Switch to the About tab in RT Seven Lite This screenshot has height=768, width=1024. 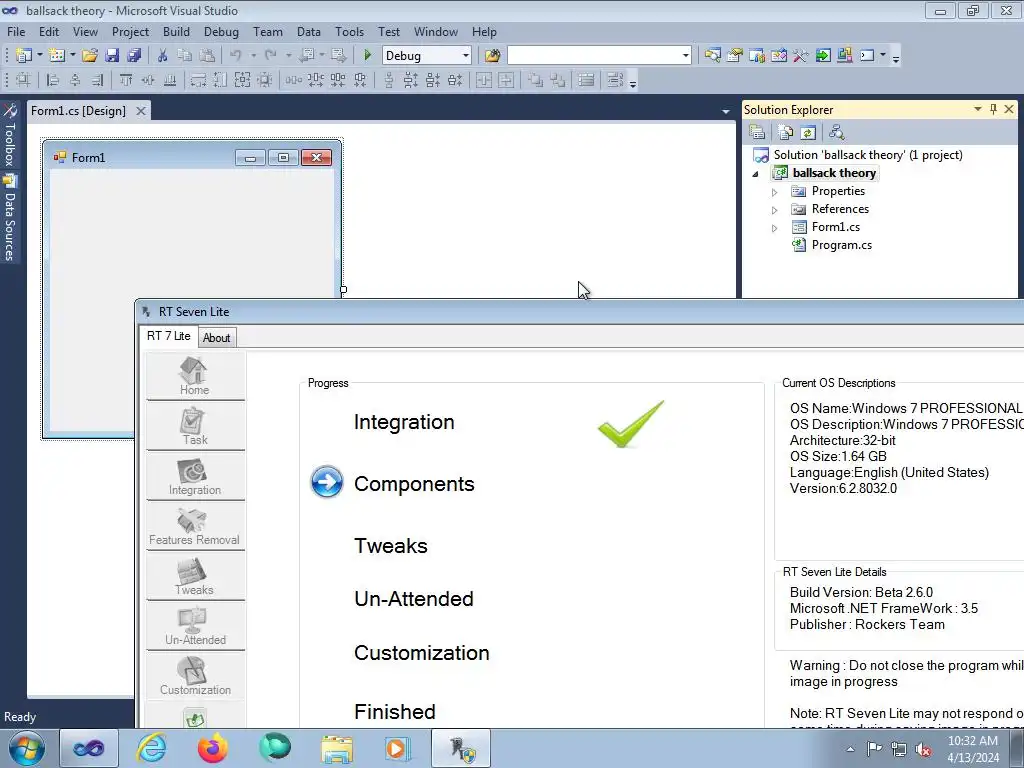tap(216, 338)
